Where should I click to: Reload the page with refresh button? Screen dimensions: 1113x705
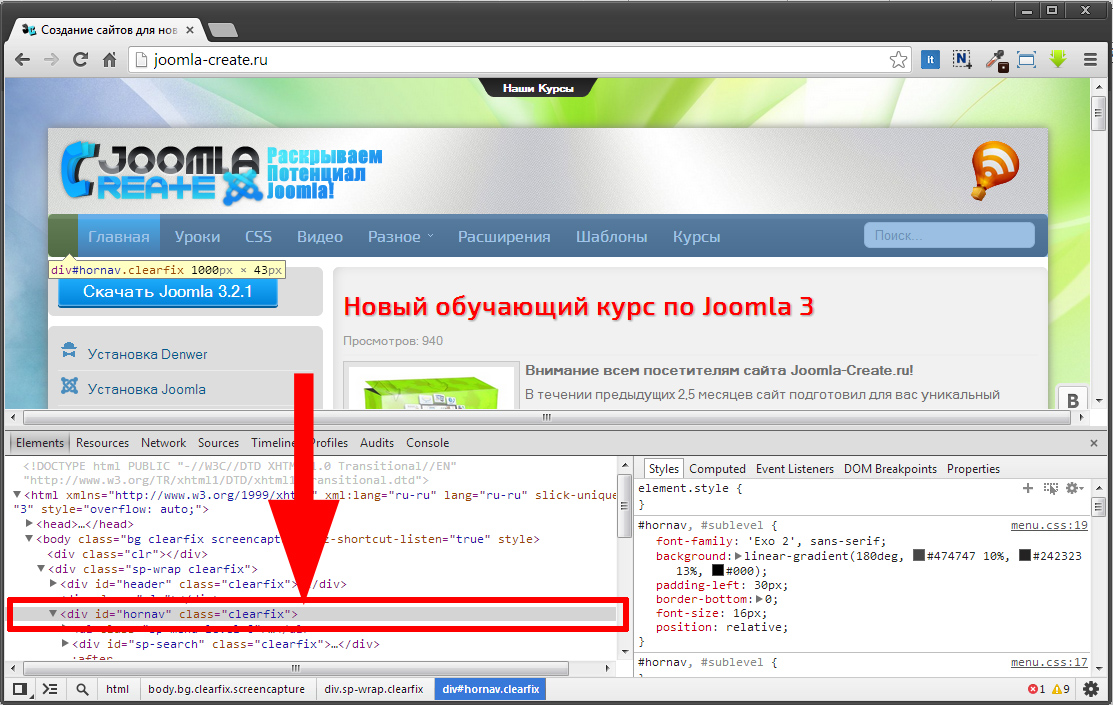click(x=81, y=60)
